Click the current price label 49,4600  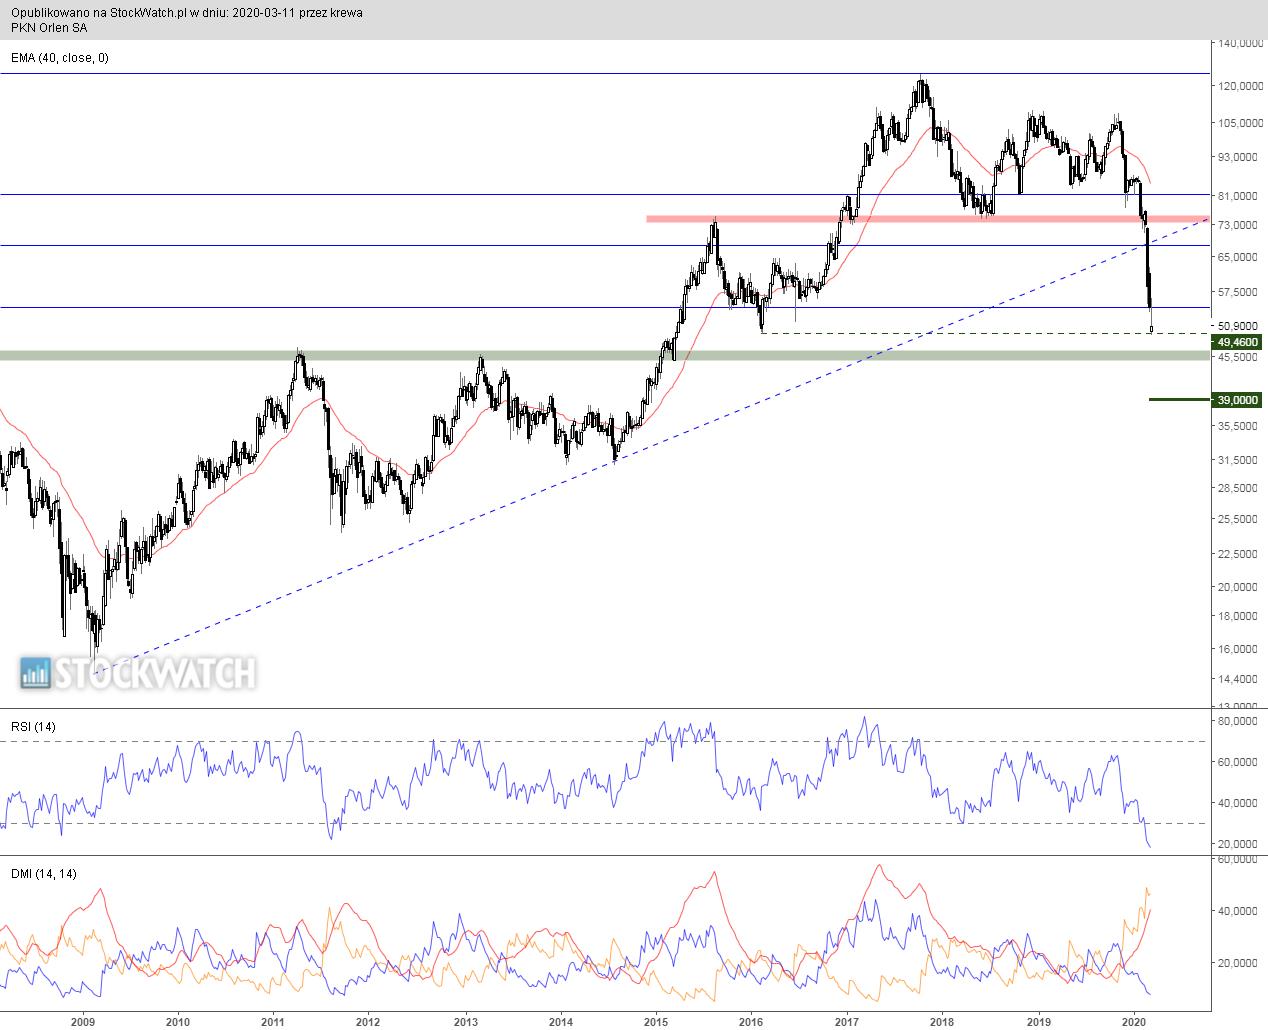(1238, 342)
